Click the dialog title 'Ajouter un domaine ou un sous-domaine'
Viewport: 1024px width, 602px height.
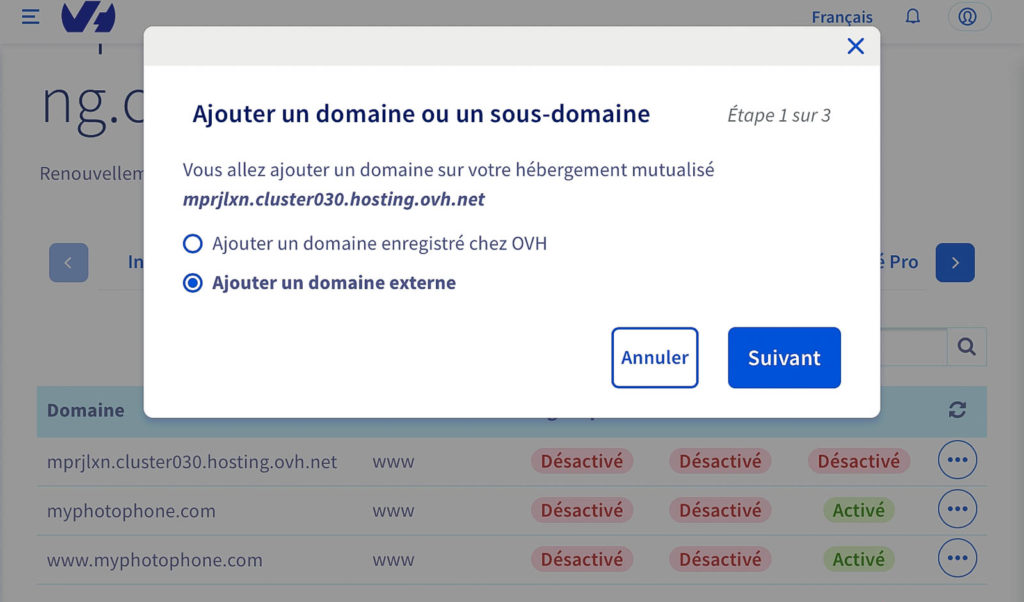click(x=421, y=114)
